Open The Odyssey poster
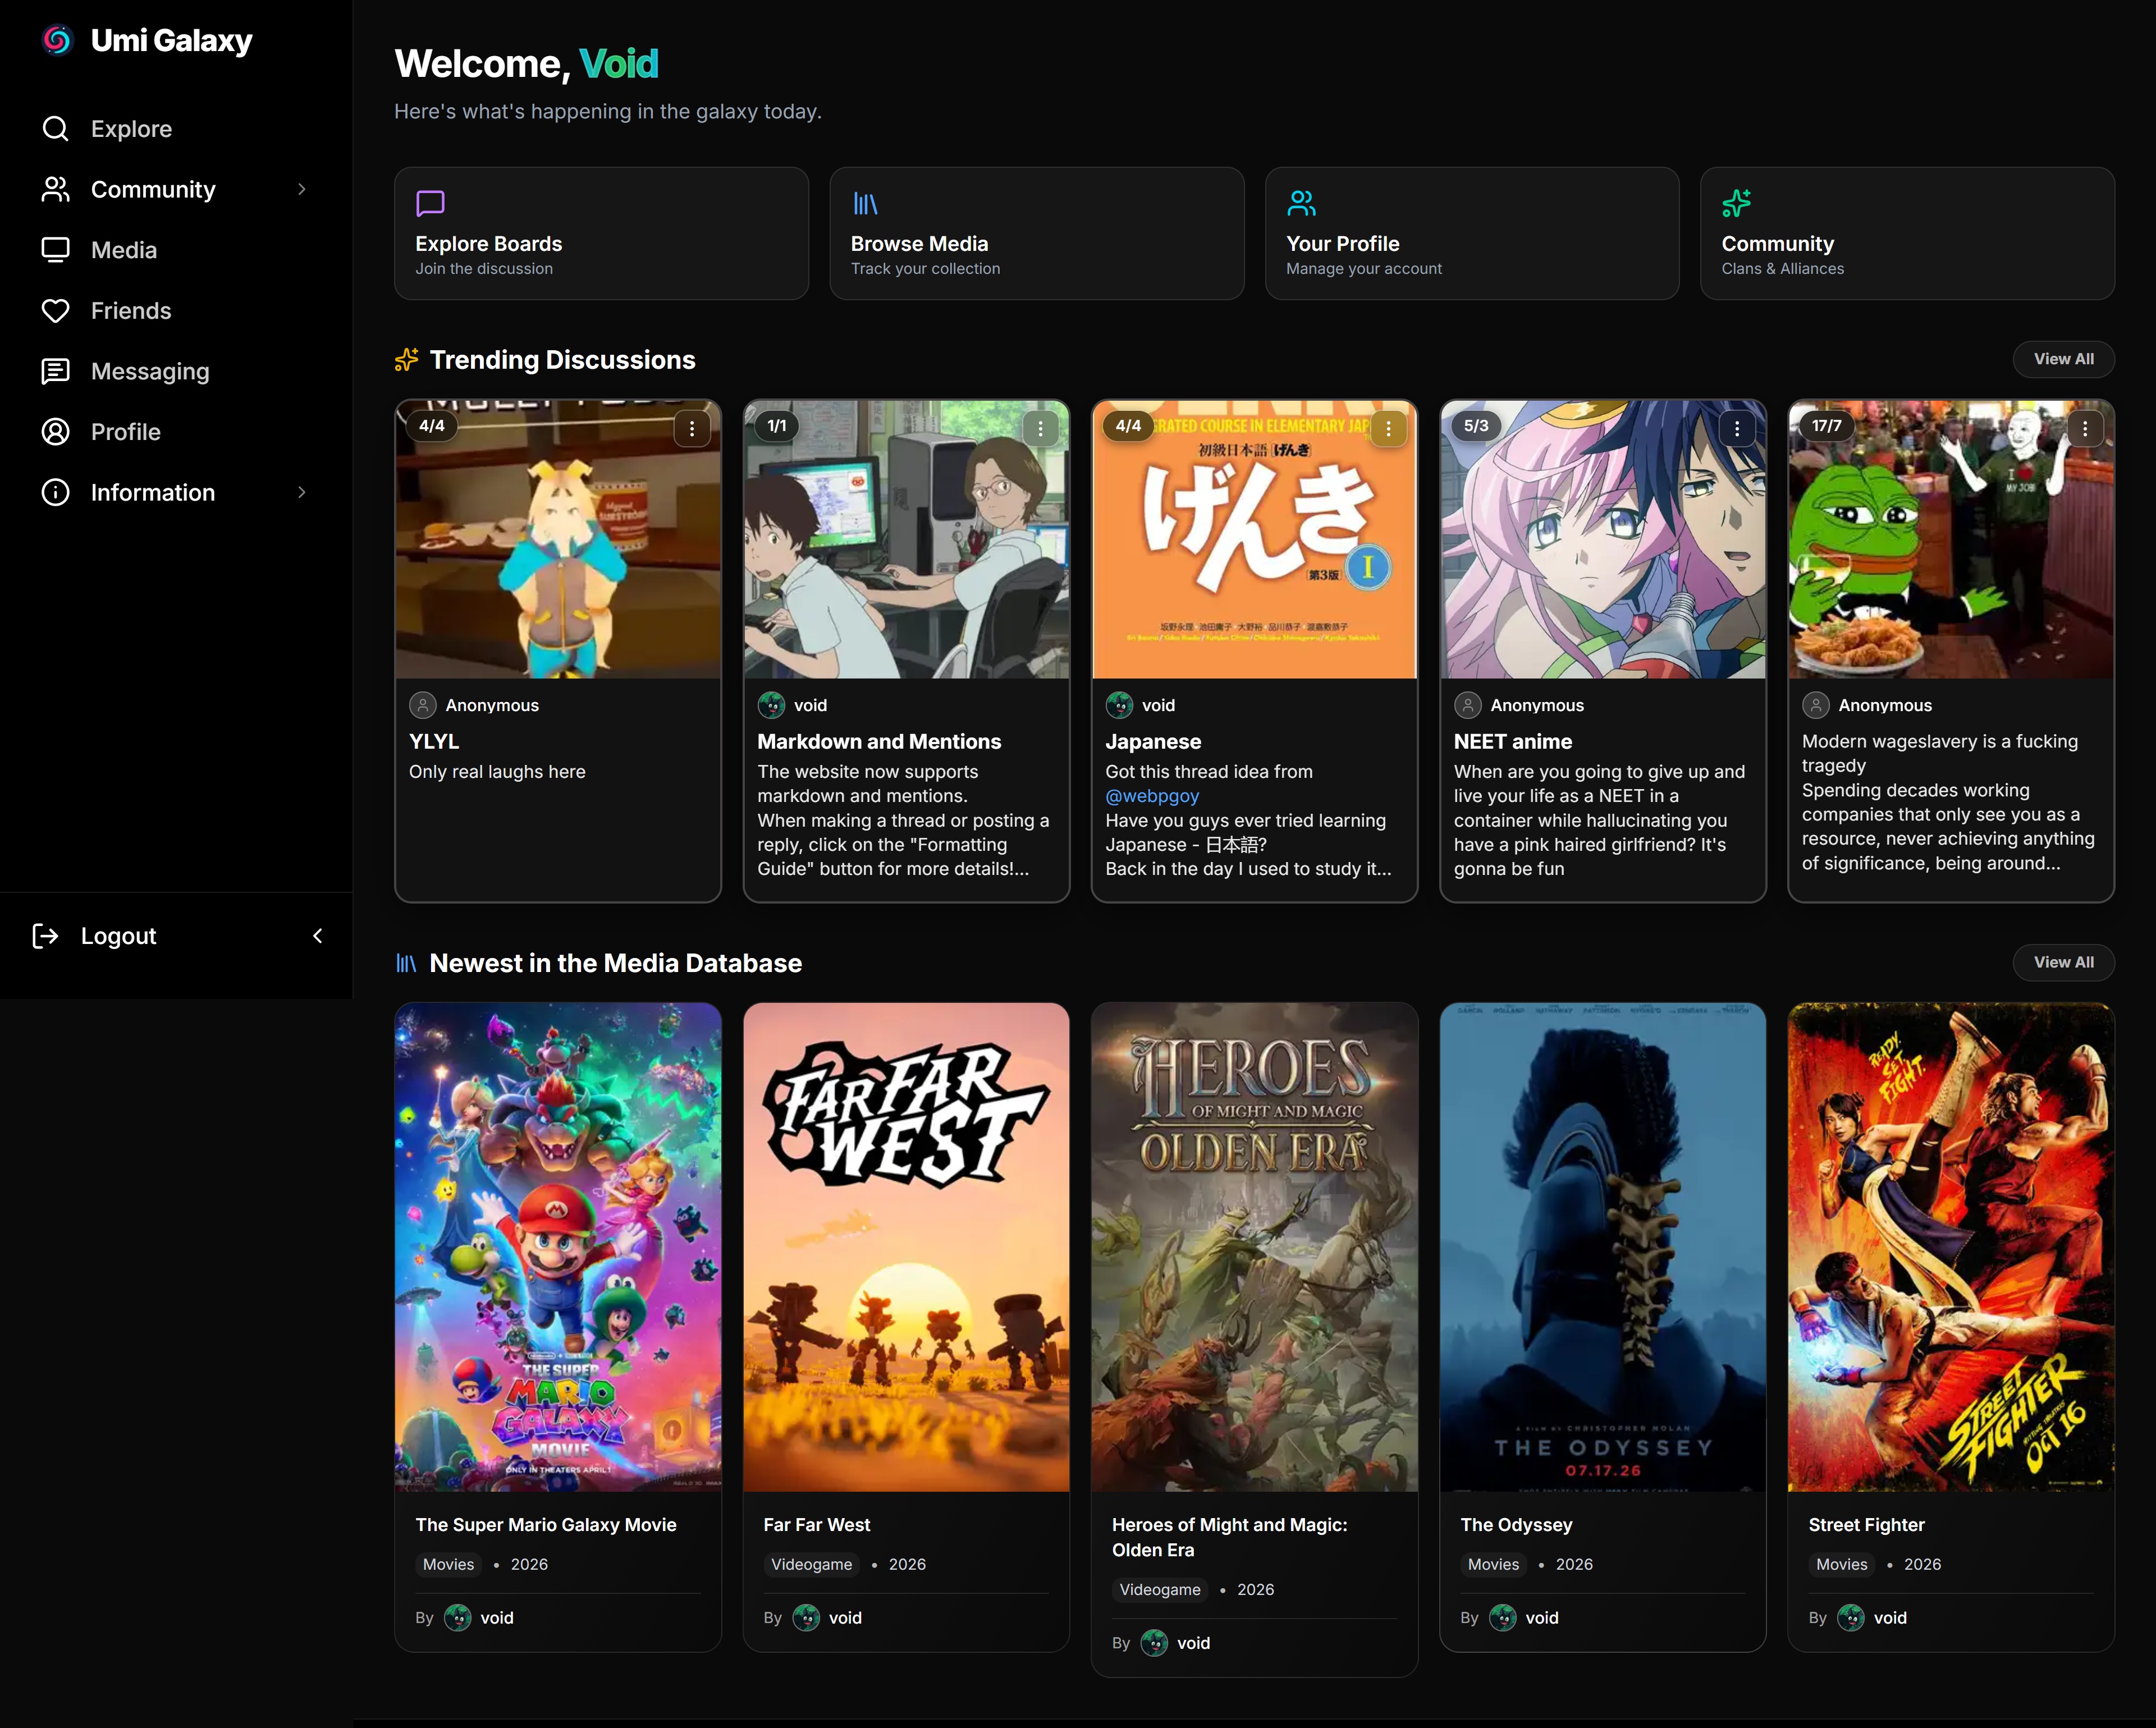The height and width of the screenshot is (1728, 2156). click(x=1603, y=1247)
